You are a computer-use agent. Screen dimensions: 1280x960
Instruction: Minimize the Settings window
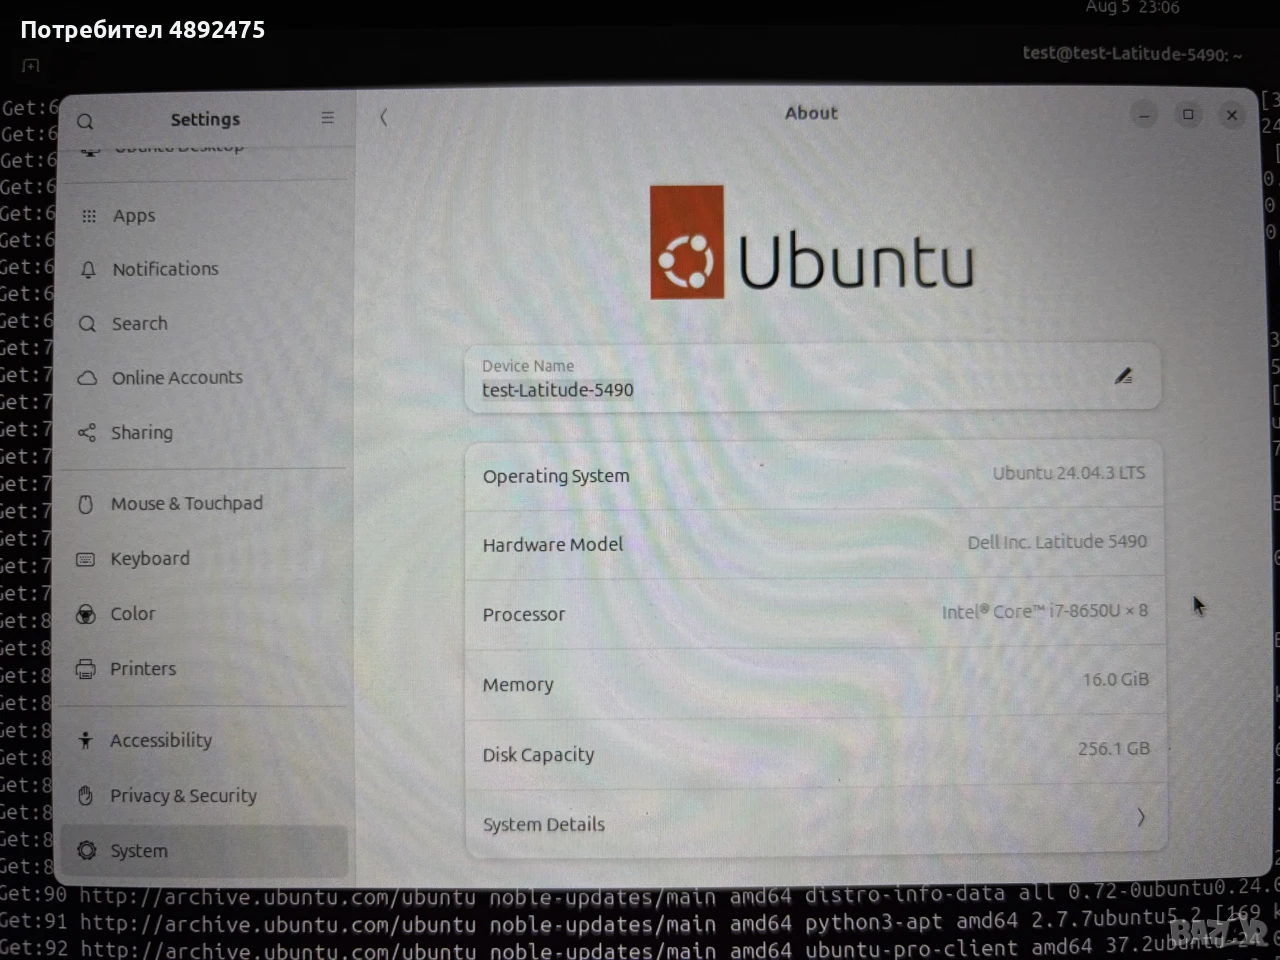(x=1144, y=115)
